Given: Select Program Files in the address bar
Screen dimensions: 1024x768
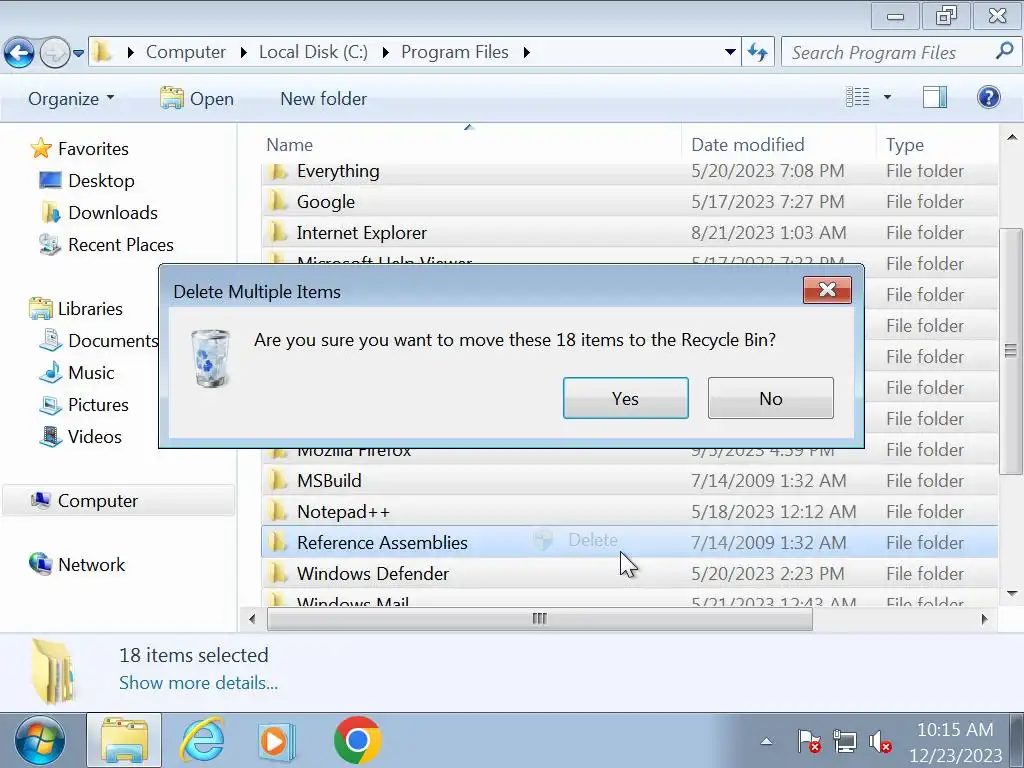Looking at the screenshot, I should (455, 52).
